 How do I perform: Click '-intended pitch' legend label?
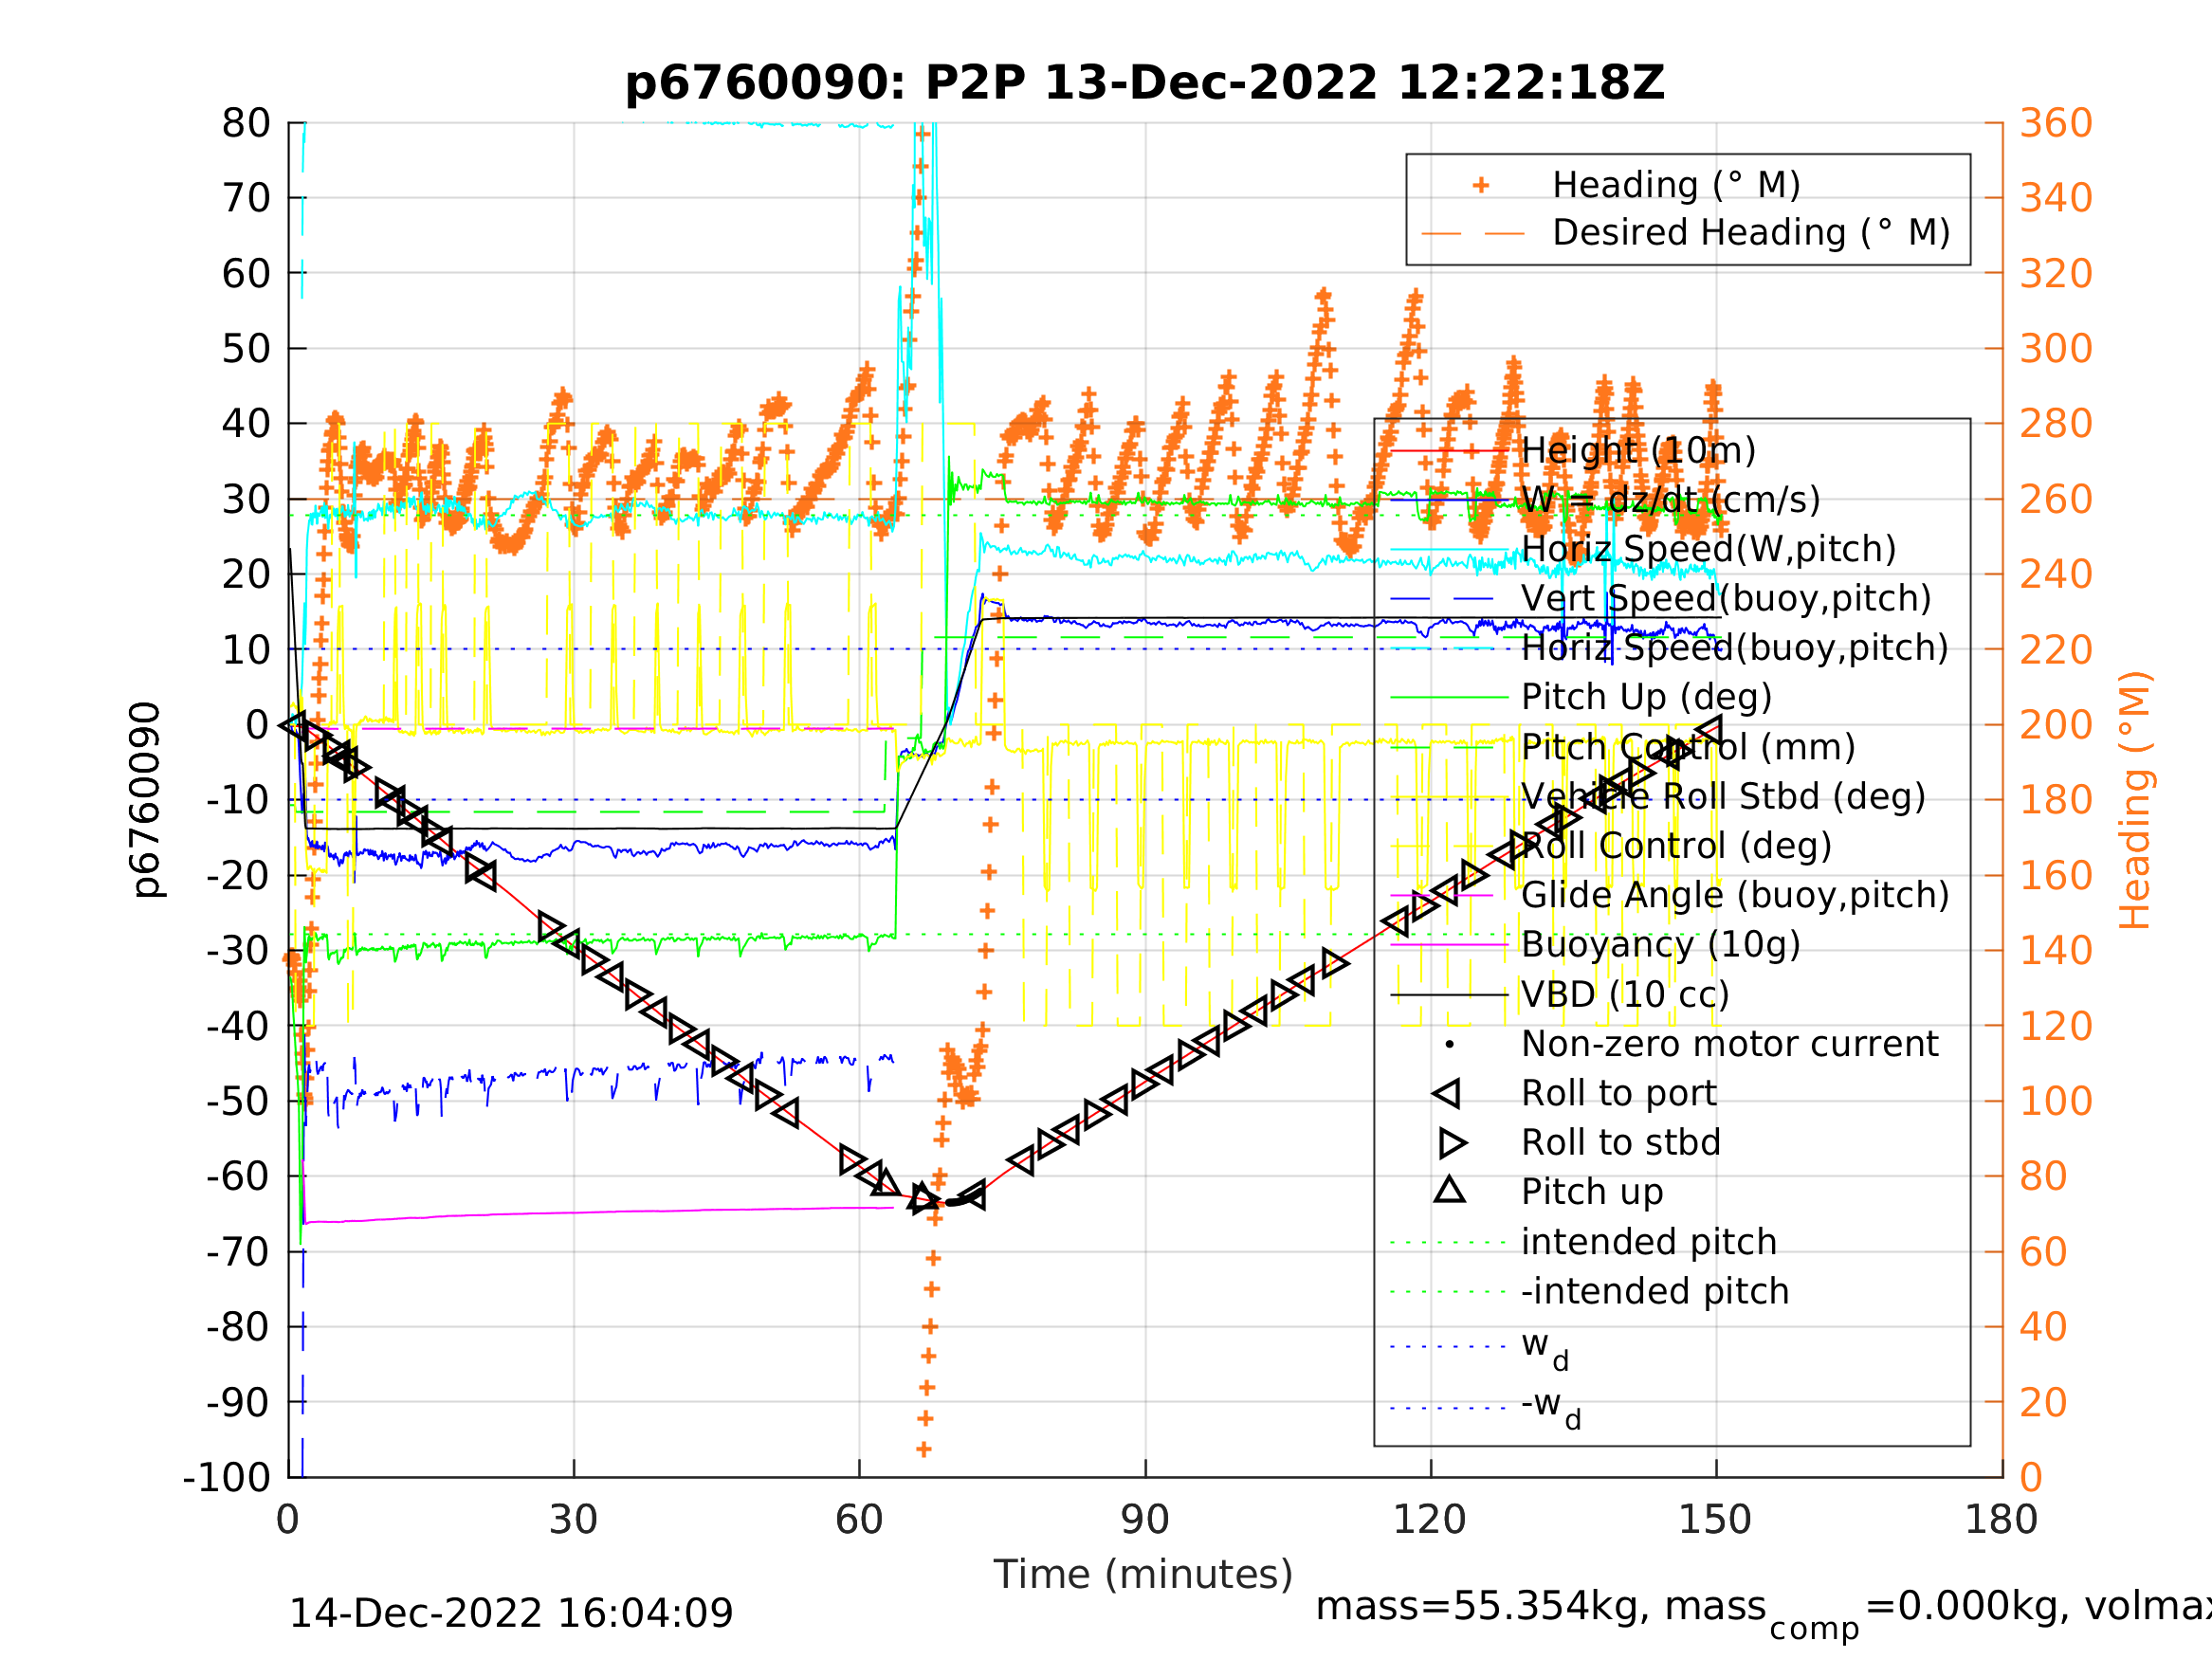pyautogui.click(x=1655, y=1291)
